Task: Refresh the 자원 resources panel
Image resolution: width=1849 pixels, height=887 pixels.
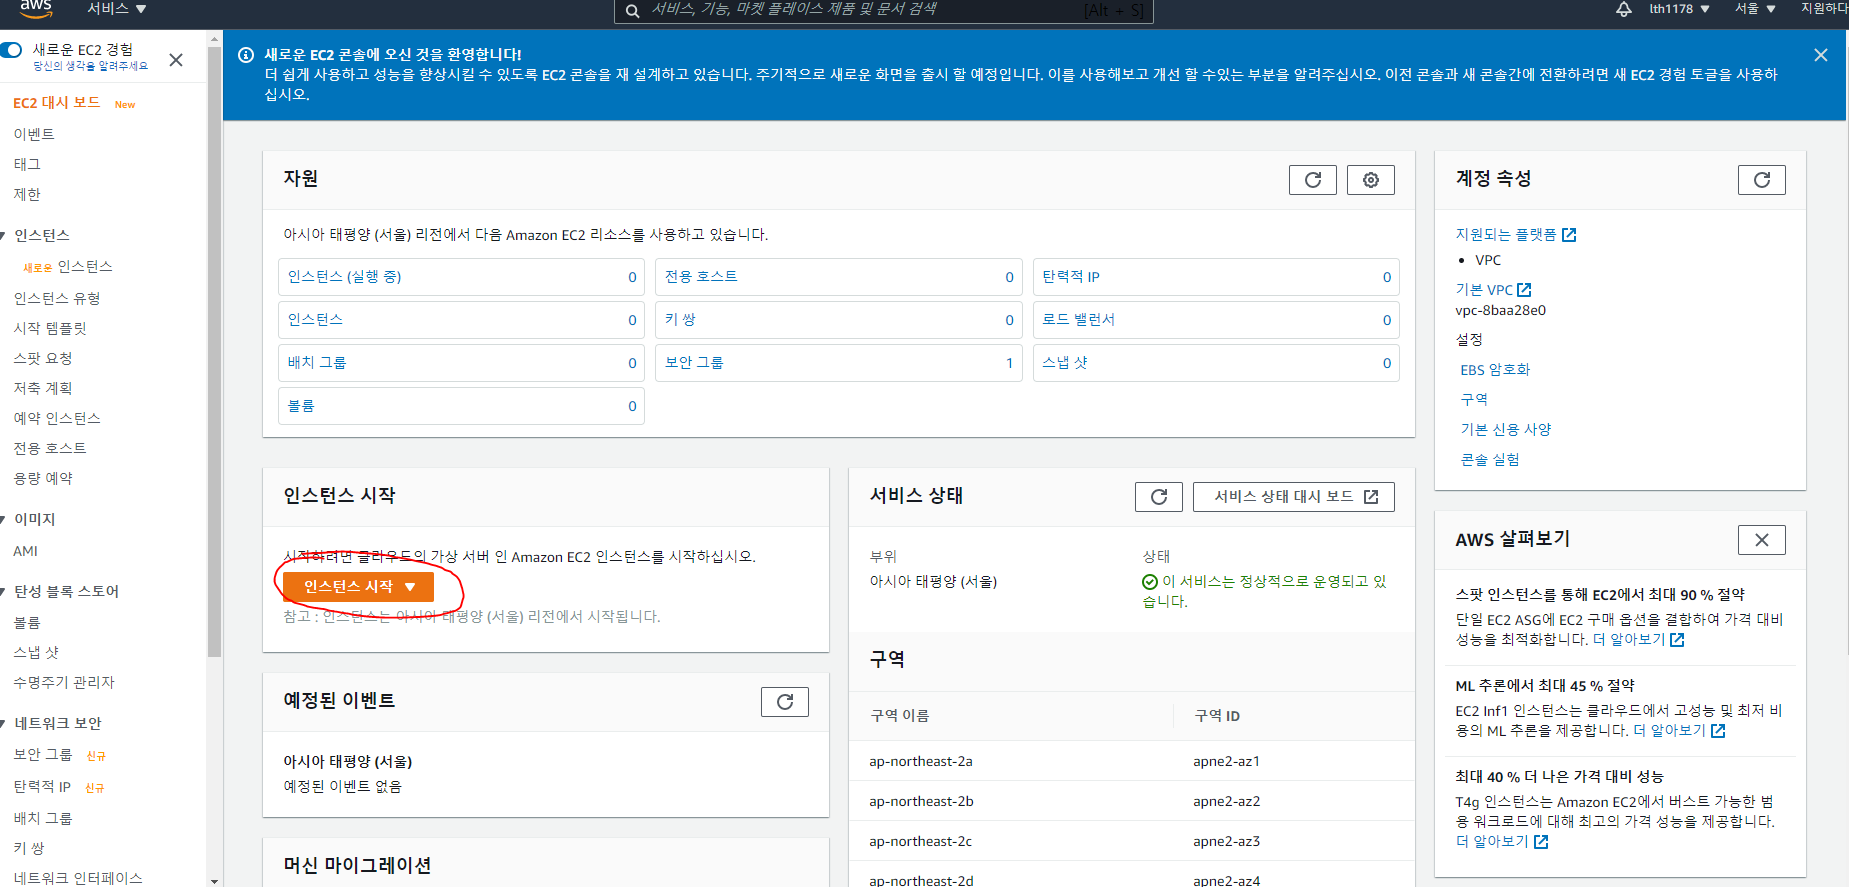Action: point(1313,180)
